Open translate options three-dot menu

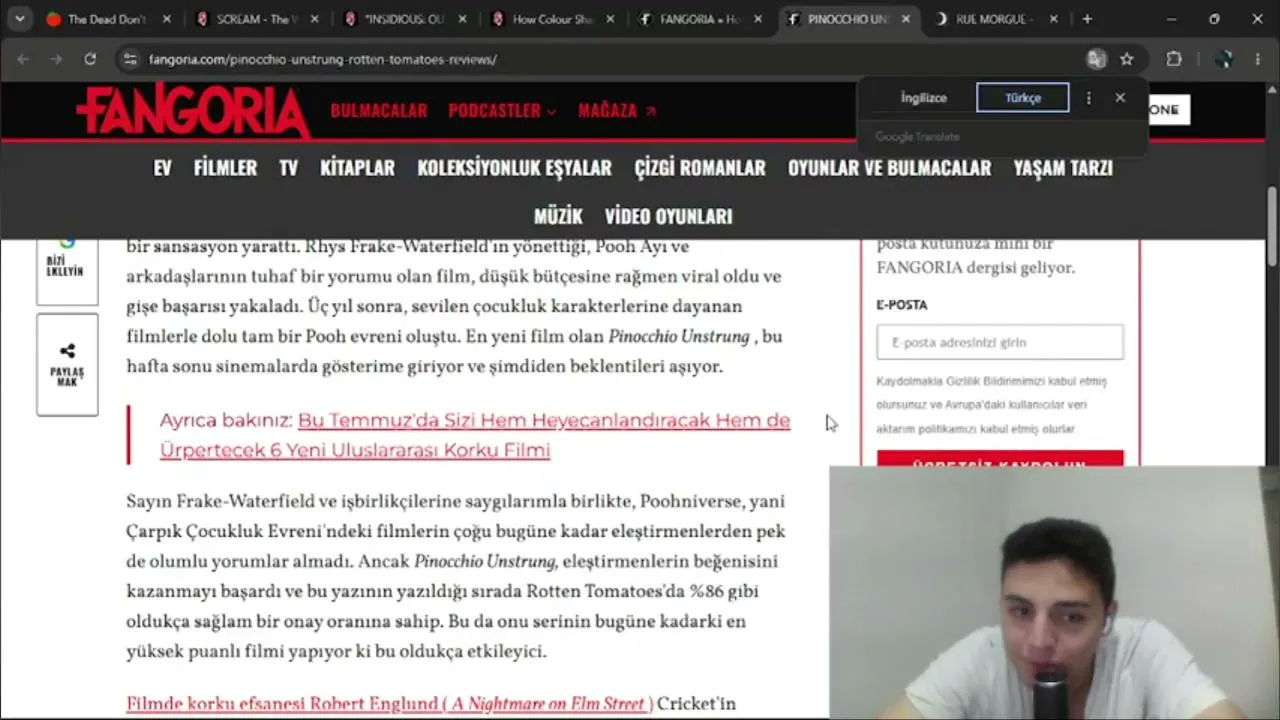click(x=1089, y=97)
